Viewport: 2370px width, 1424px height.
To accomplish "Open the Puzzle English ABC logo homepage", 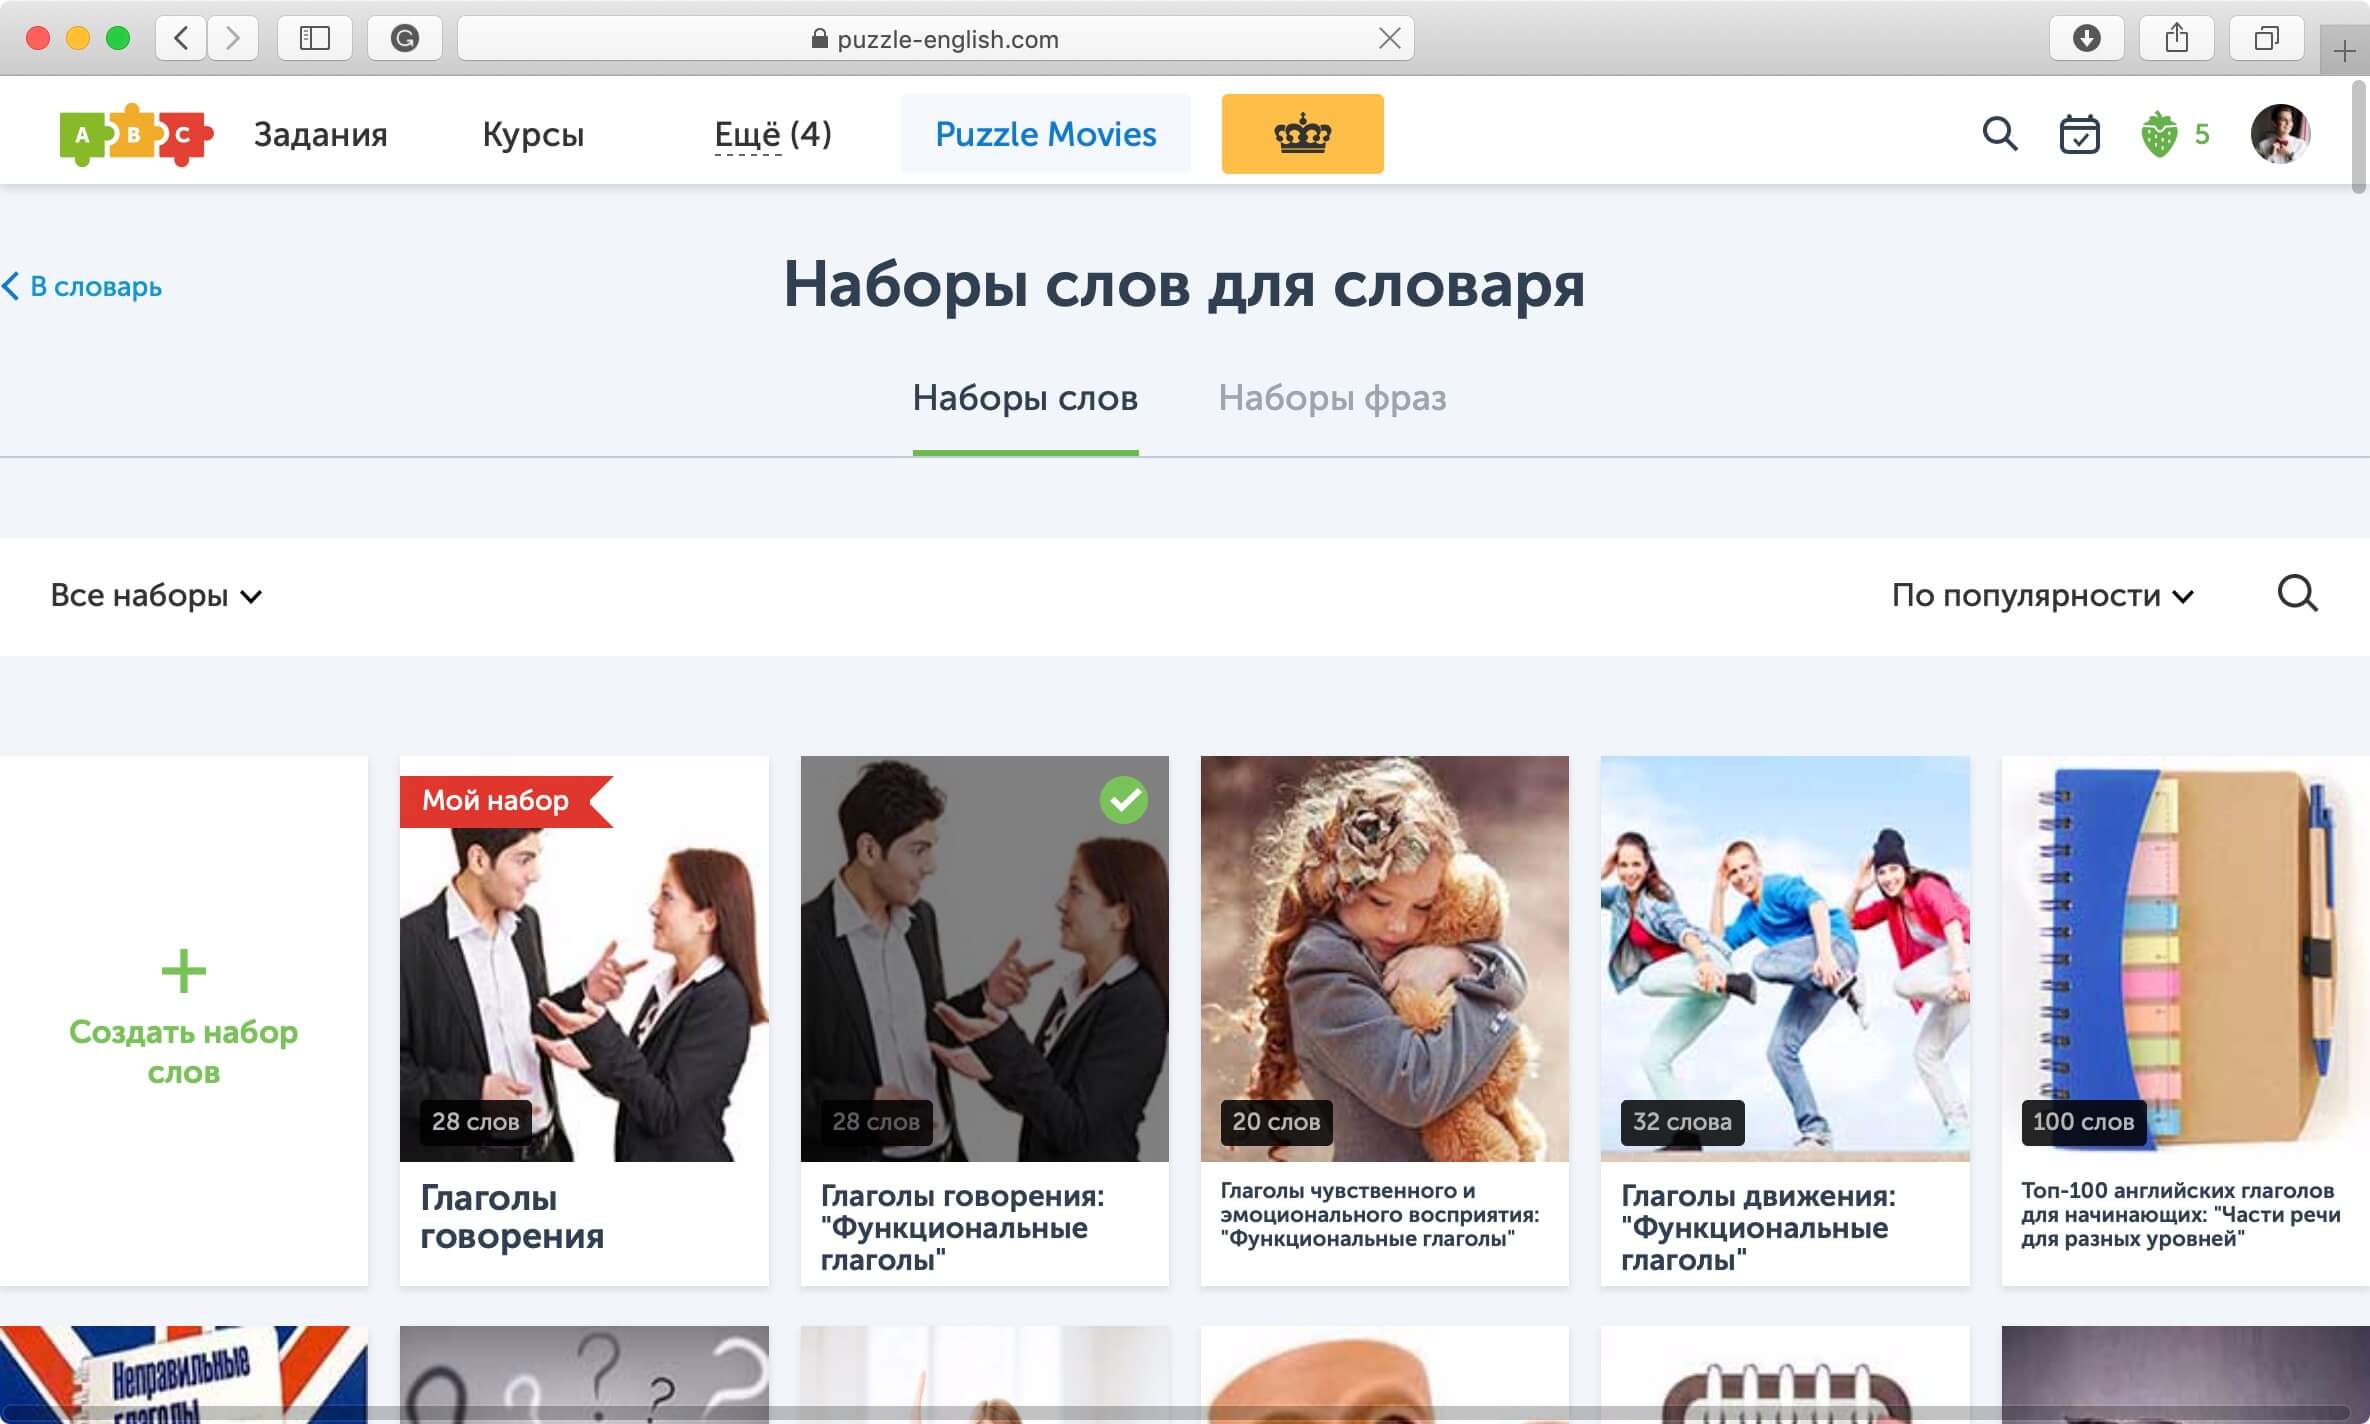I will pyautogui.click(x=136, y=134).
